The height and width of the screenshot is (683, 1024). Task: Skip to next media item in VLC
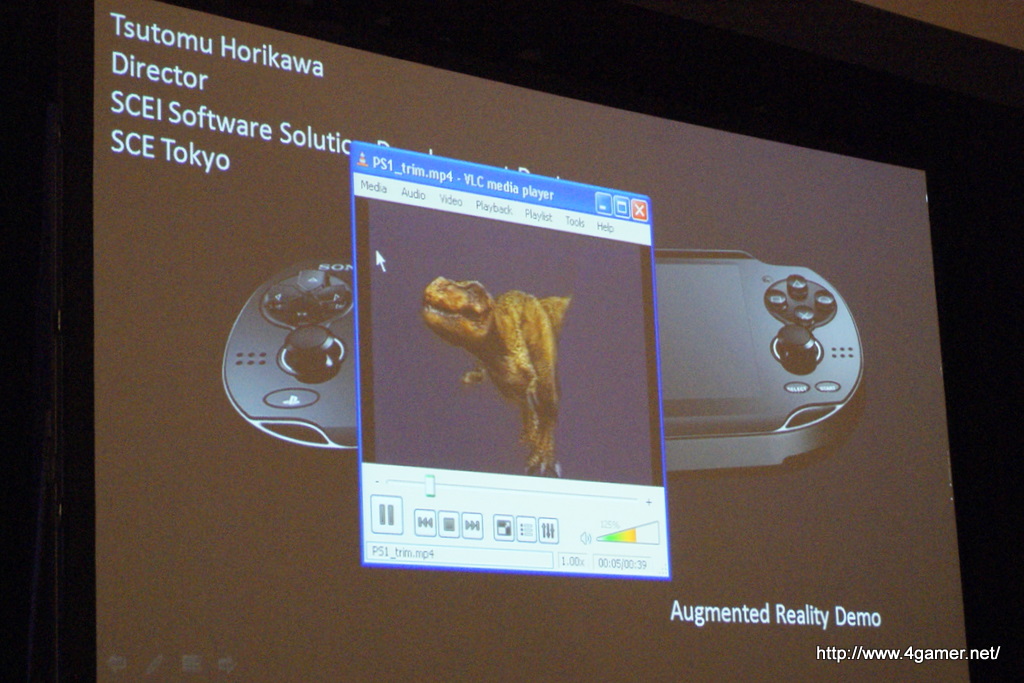(x=472, y=525)
